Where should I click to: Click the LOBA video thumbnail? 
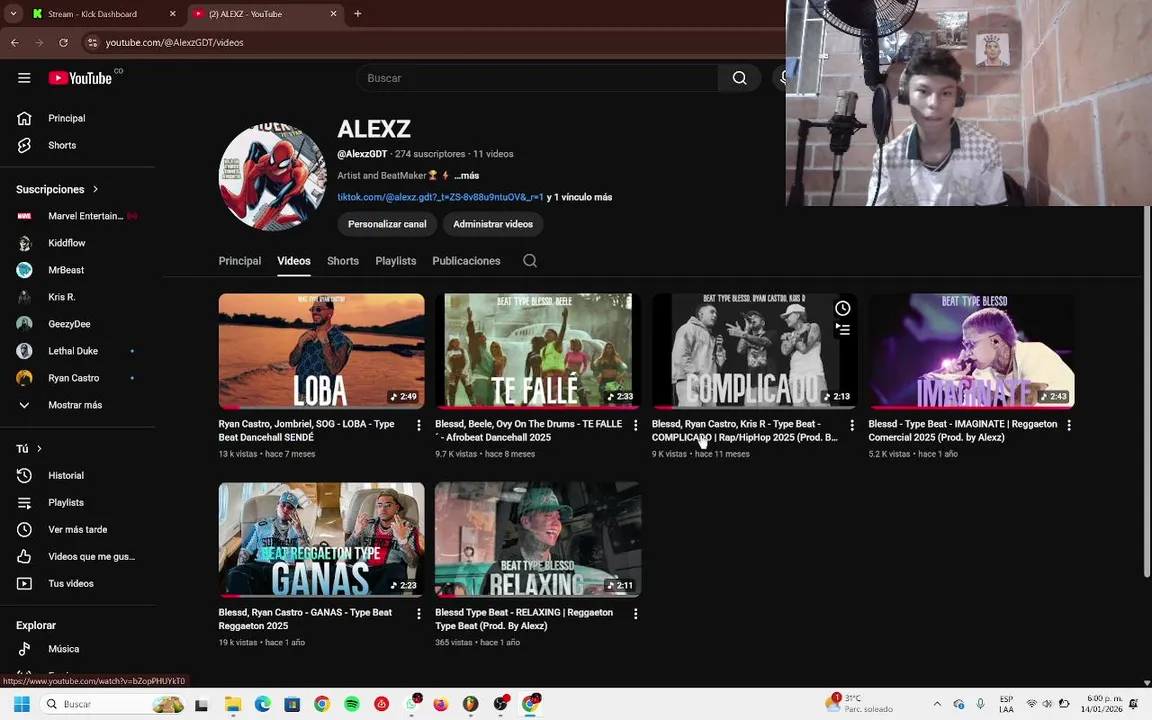(321, 351)
